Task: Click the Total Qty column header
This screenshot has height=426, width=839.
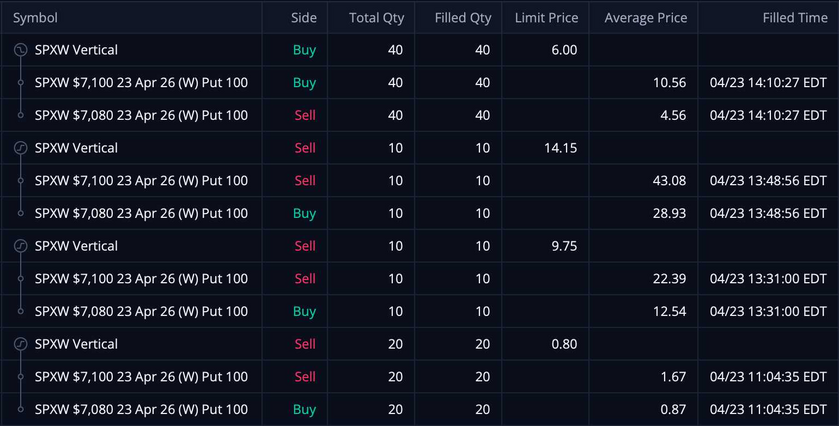Action: point(377,18)
